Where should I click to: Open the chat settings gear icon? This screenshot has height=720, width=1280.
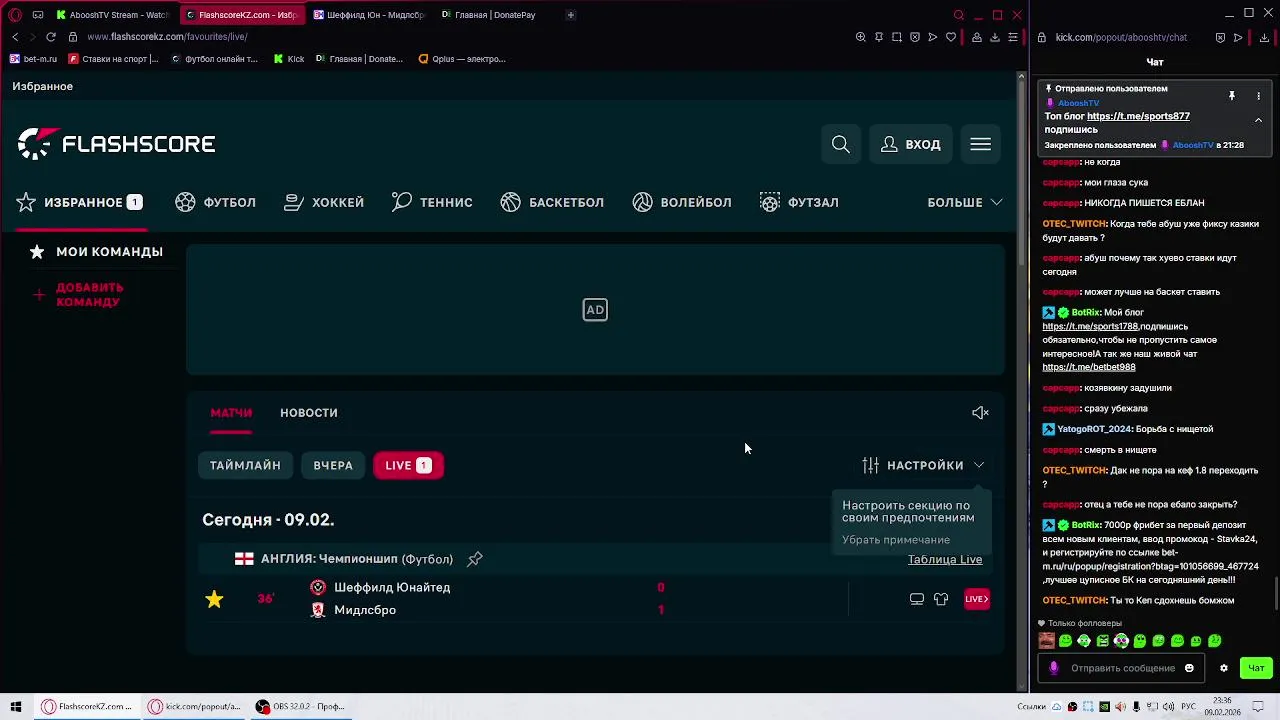click(1223, 668)
